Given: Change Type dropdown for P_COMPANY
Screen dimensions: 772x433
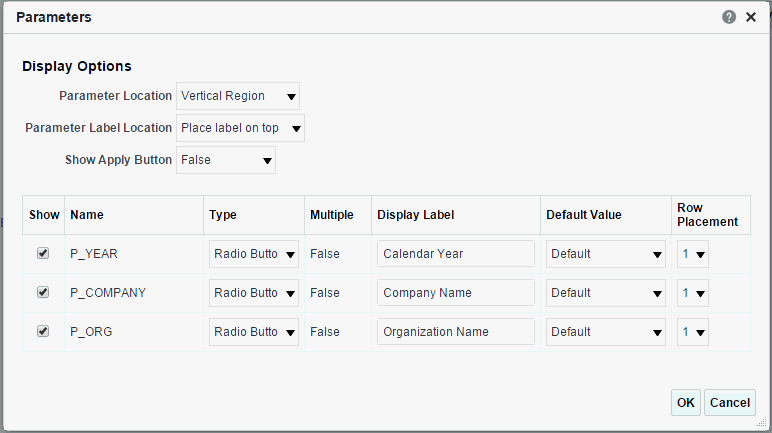Looking at the screenshot, I should click(254, 293).
